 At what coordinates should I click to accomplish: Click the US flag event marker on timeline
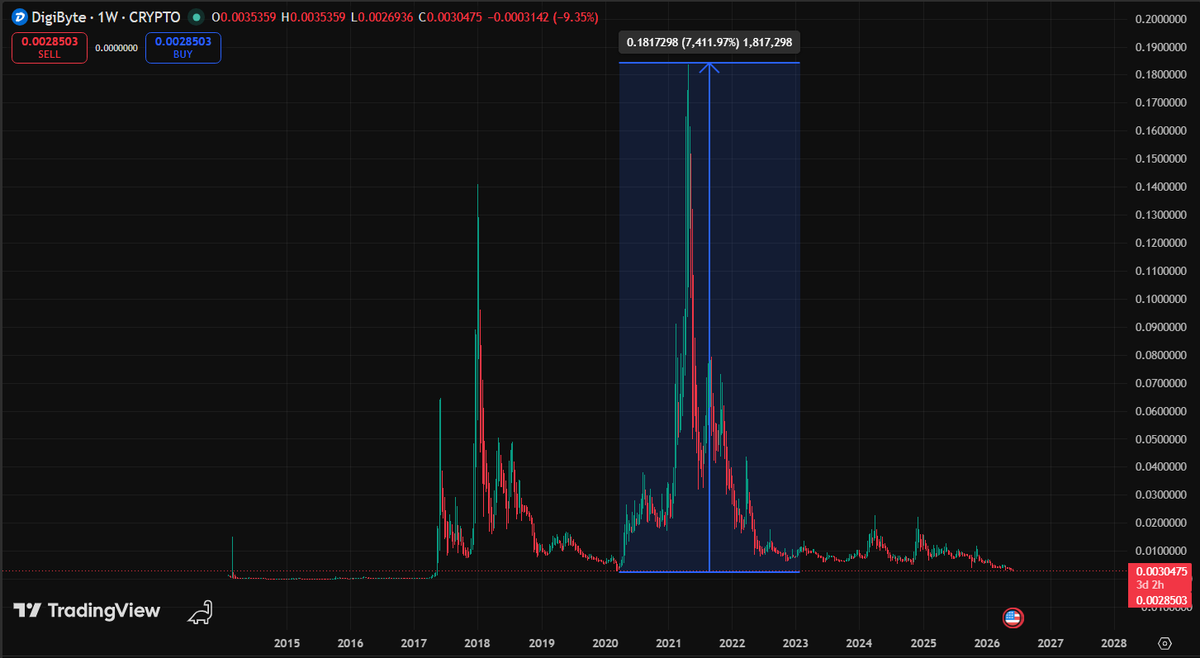pos(1012,617)
